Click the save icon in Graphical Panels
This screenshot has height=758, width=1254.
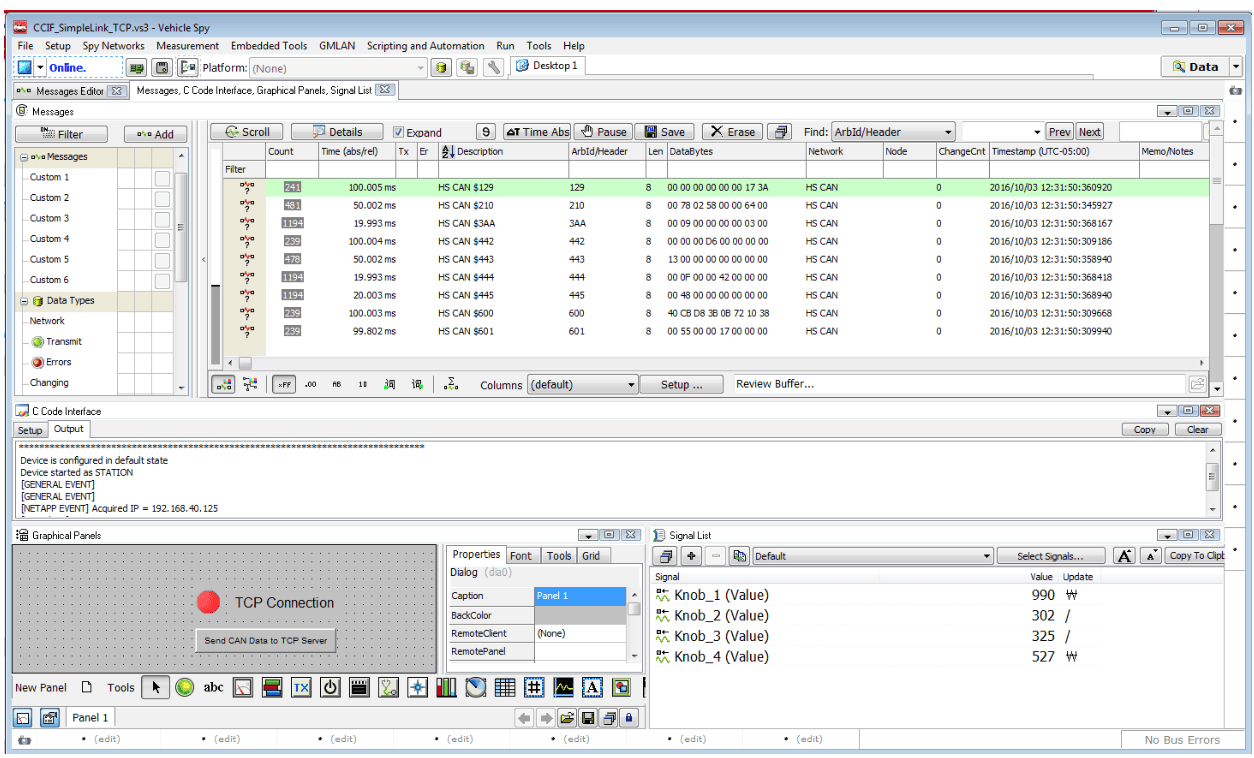pyautogui.click(x=588, y=717)
